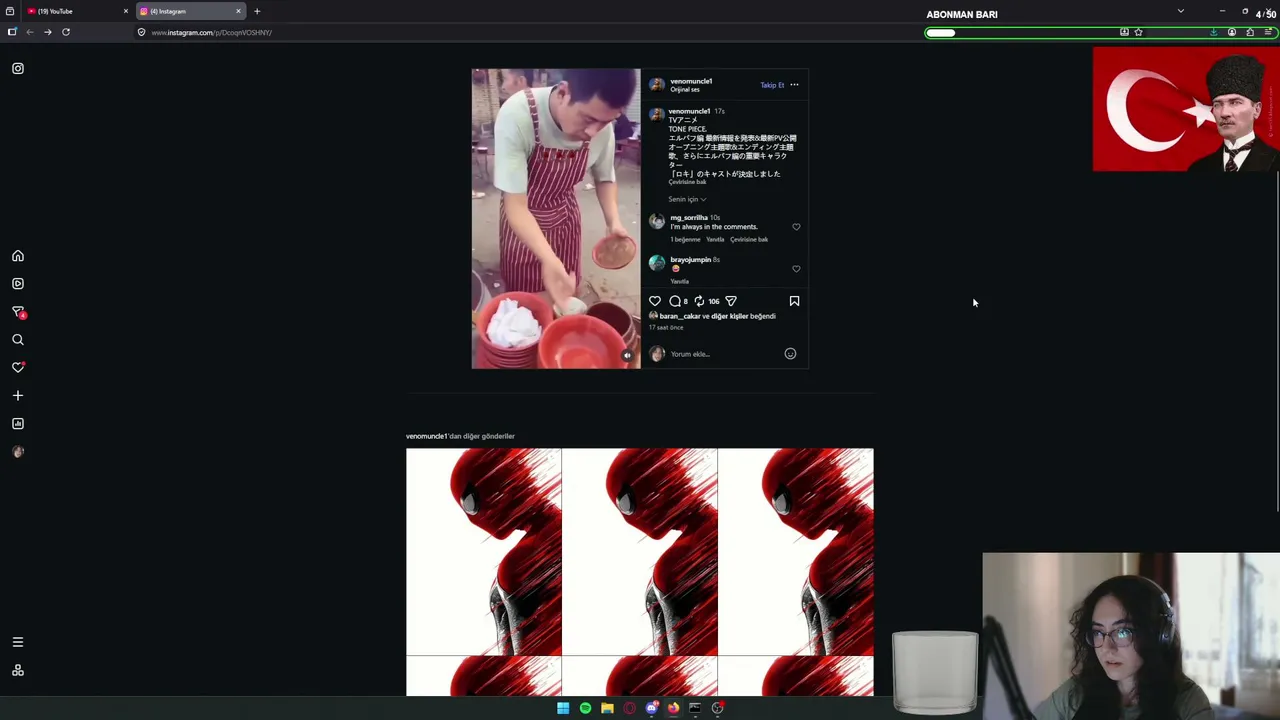Open Instagram search from the sidebar
1280x720 pixels.
pos(17,340)
